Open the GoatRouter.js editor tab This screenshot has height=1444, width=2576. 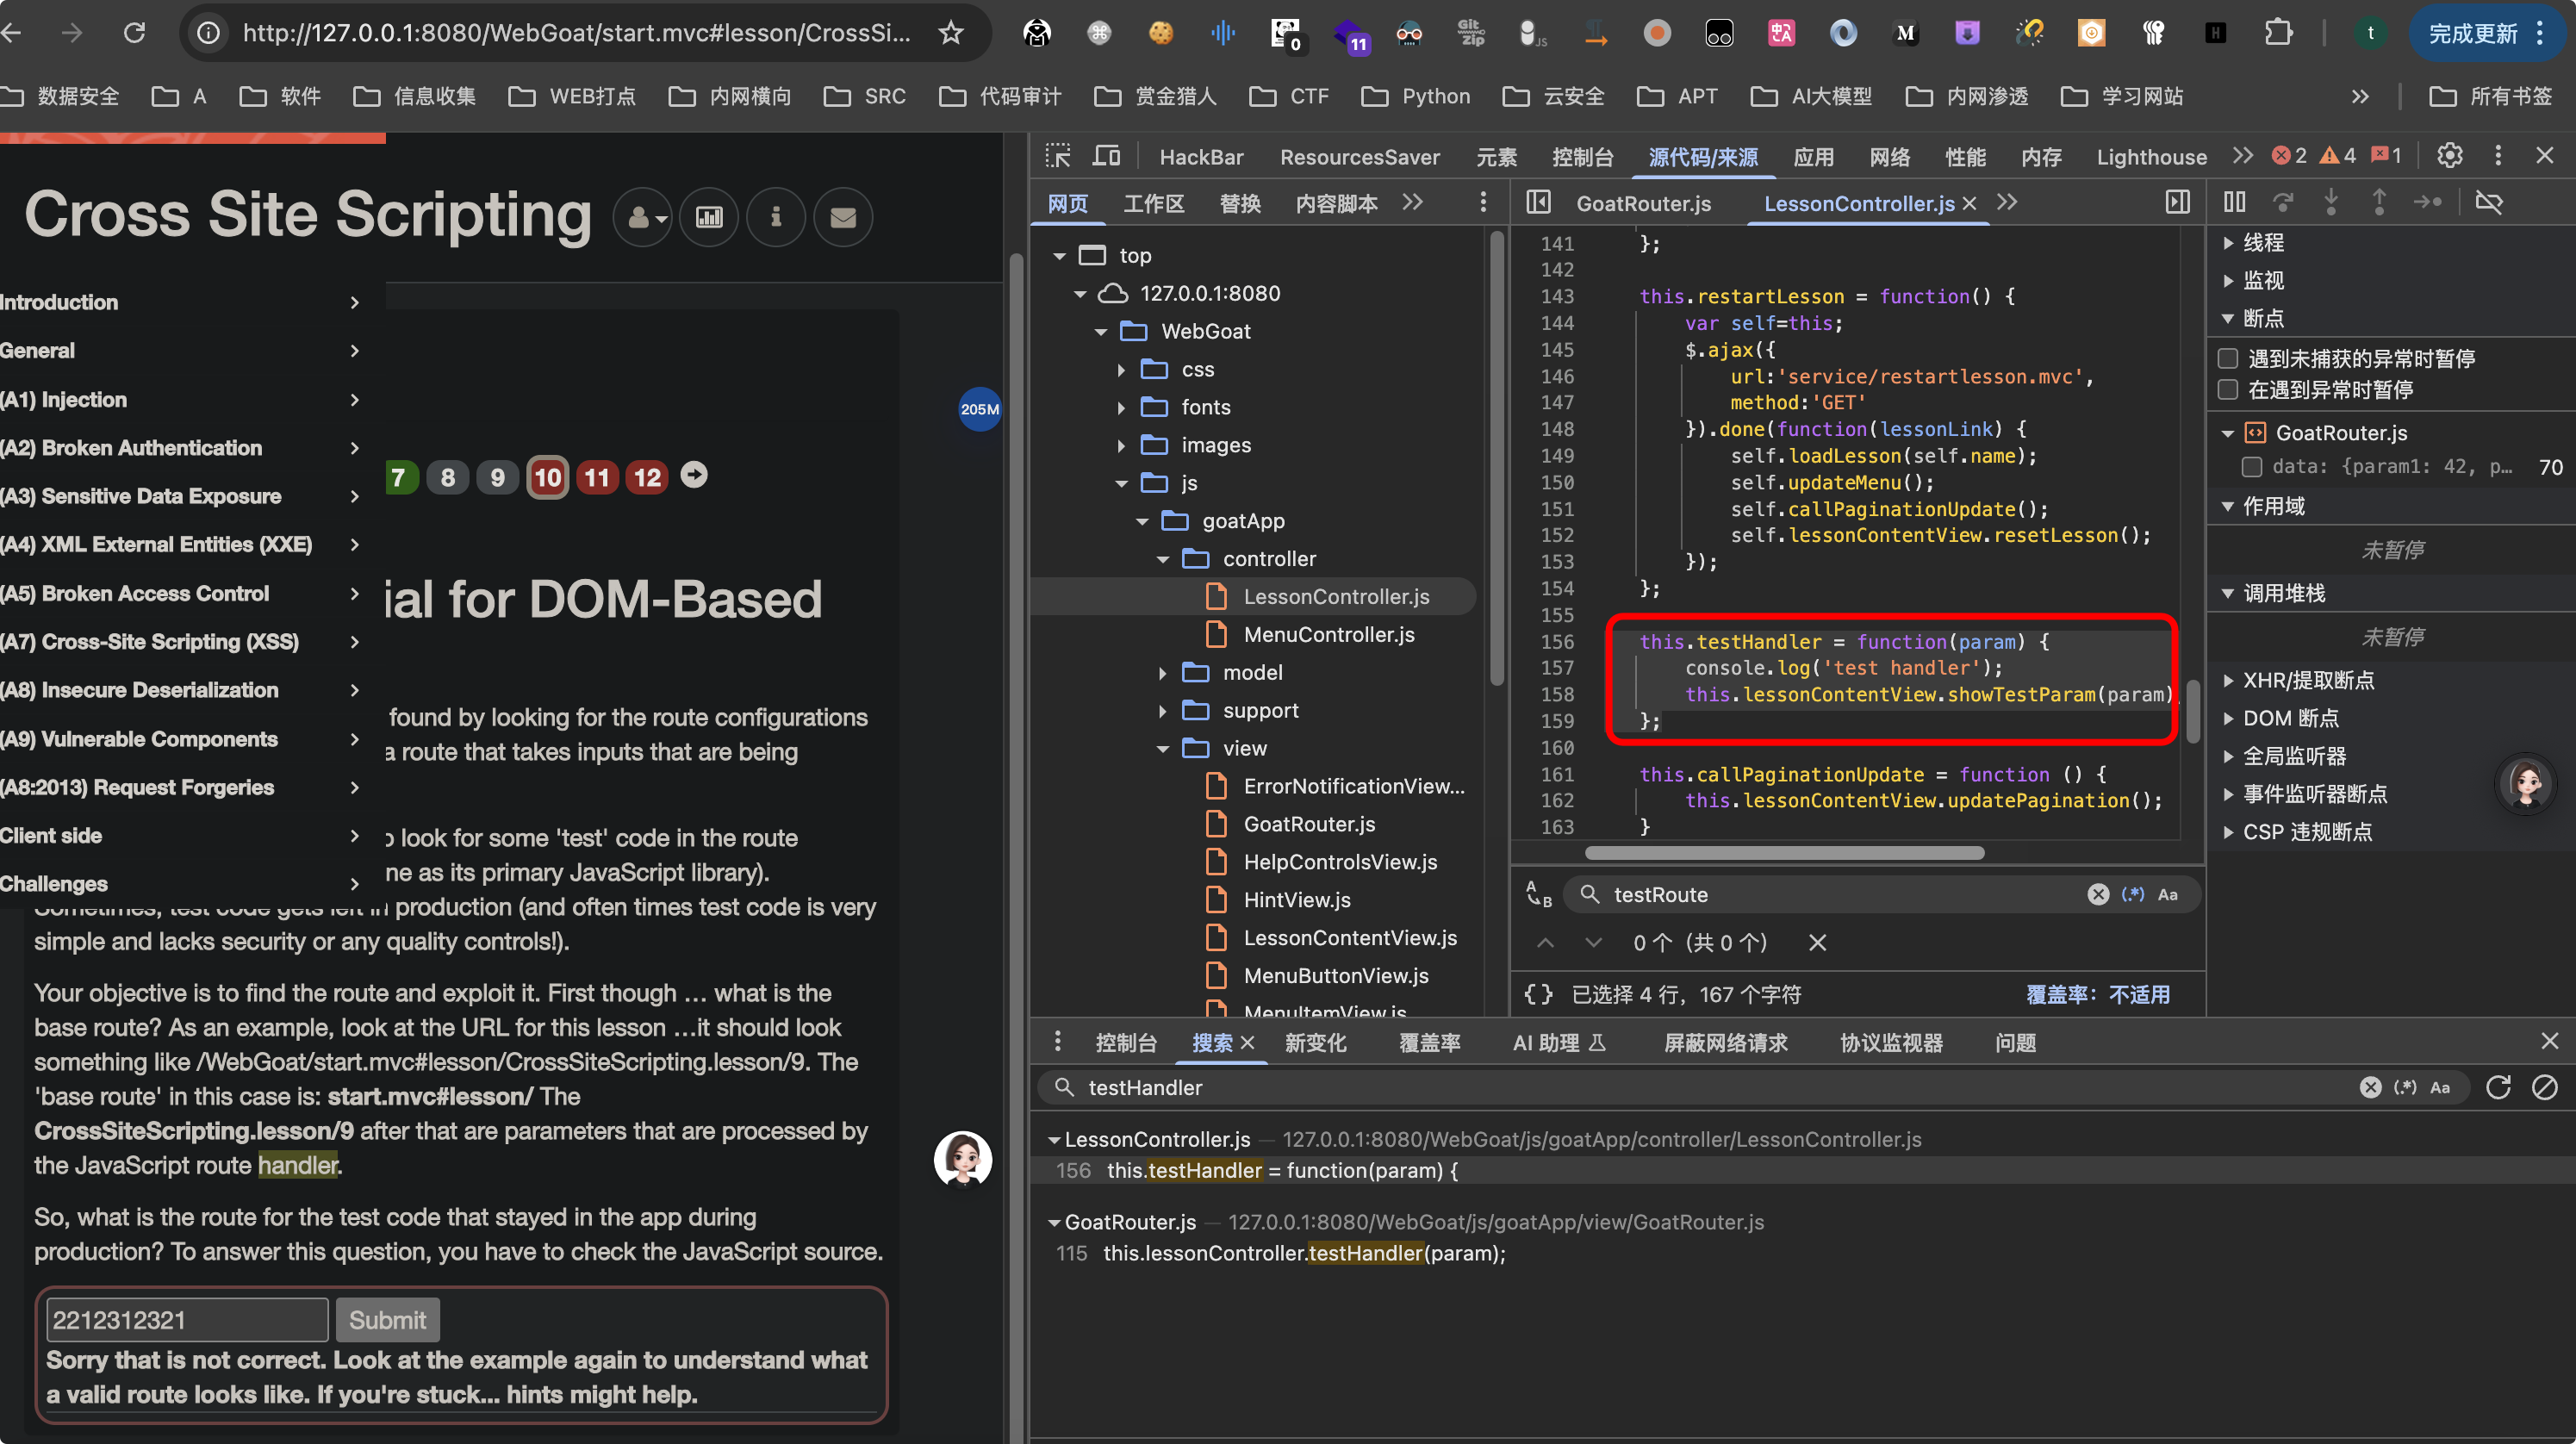[x=1643, y=203]
